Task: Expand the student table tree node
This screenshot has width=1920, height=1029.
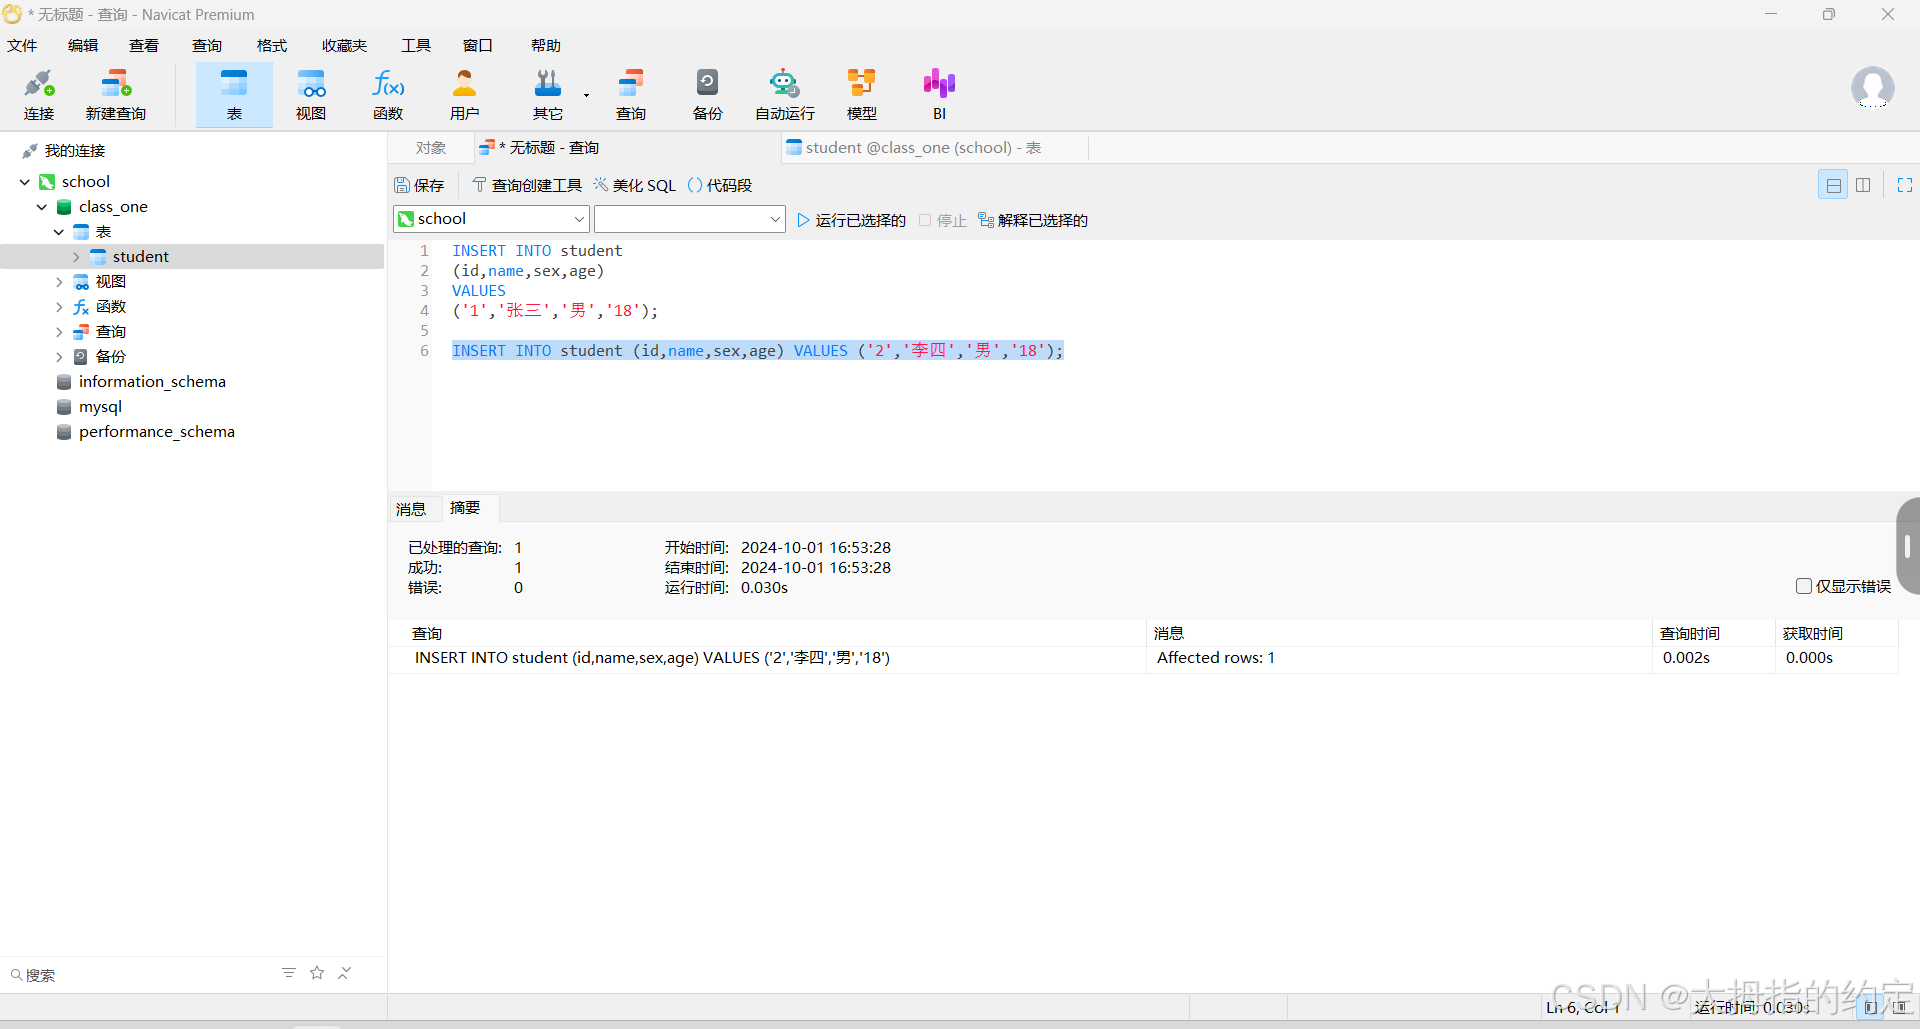Action: pyautogui.click(x=76, y=257)
